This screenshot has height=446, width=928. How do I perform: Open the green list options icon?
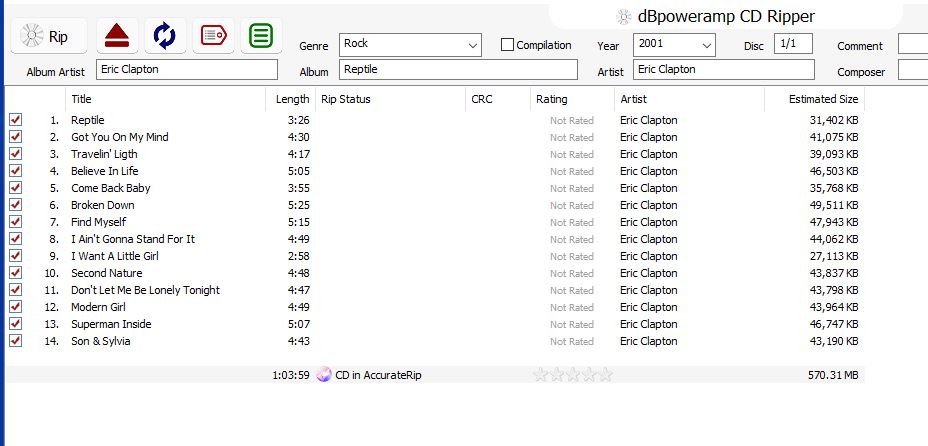(x=261, y=37)
